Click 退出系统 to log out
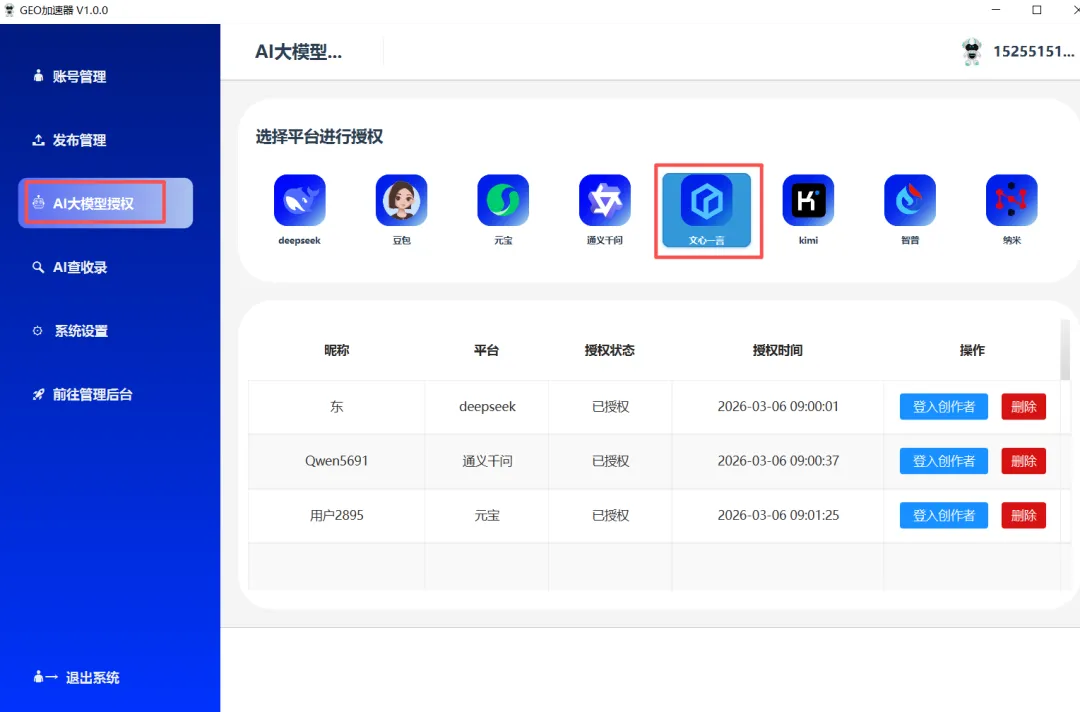Image resolution: width=1080 pixels, height=712 pixels. (x=76, y=678)
